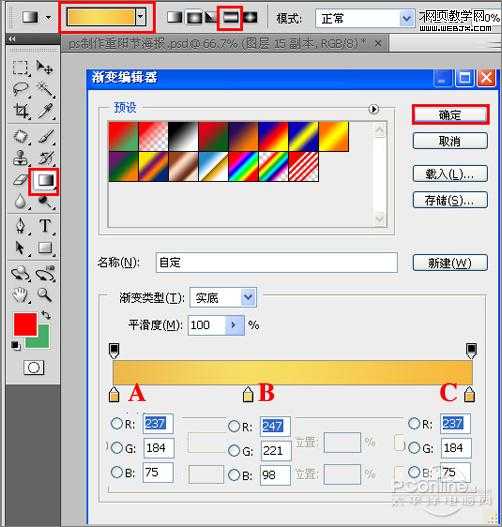Viewport: 502px width, 527px height.
Task: Pick the red foreground color swatch
Action: (x=25, y=324)
